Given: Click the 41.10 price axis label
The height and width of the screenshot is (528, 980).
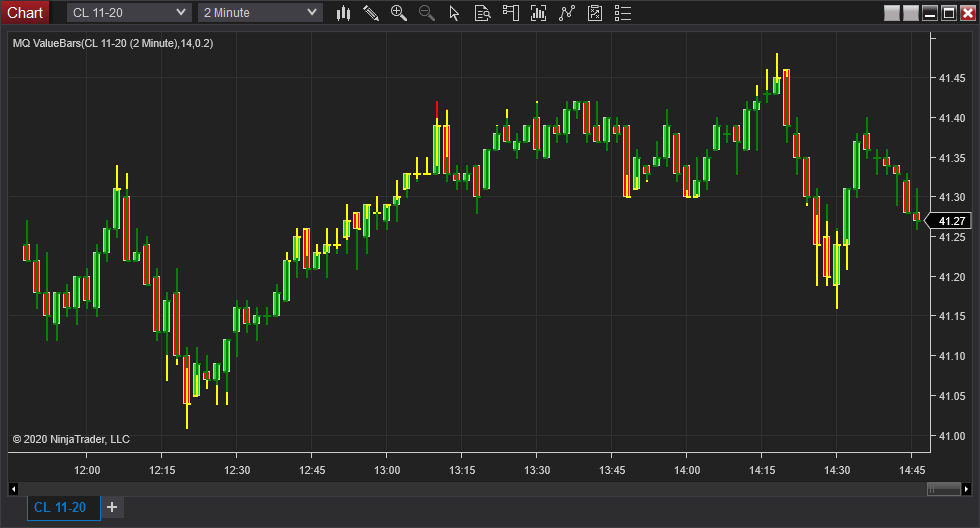Looking at the screenshot, I should (x=952, y=356).
